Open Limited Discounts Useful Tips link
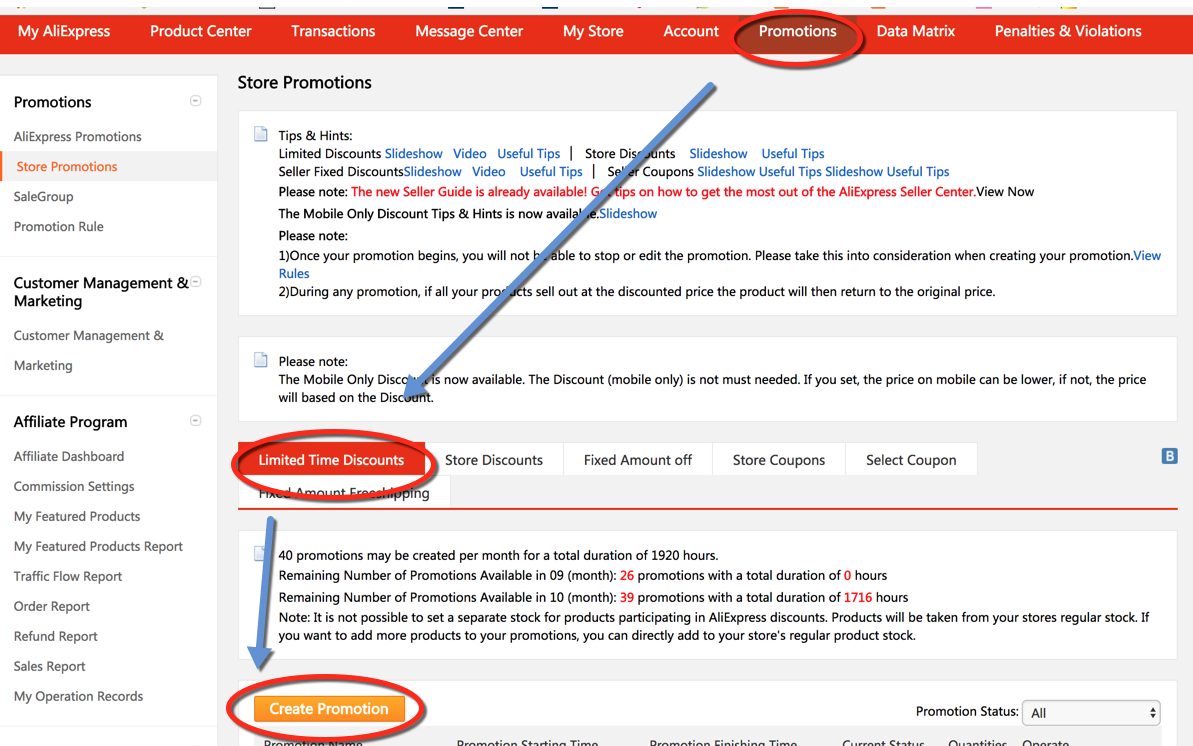The height and width of the screenshot is (746, 1193). tap(528, 154)
